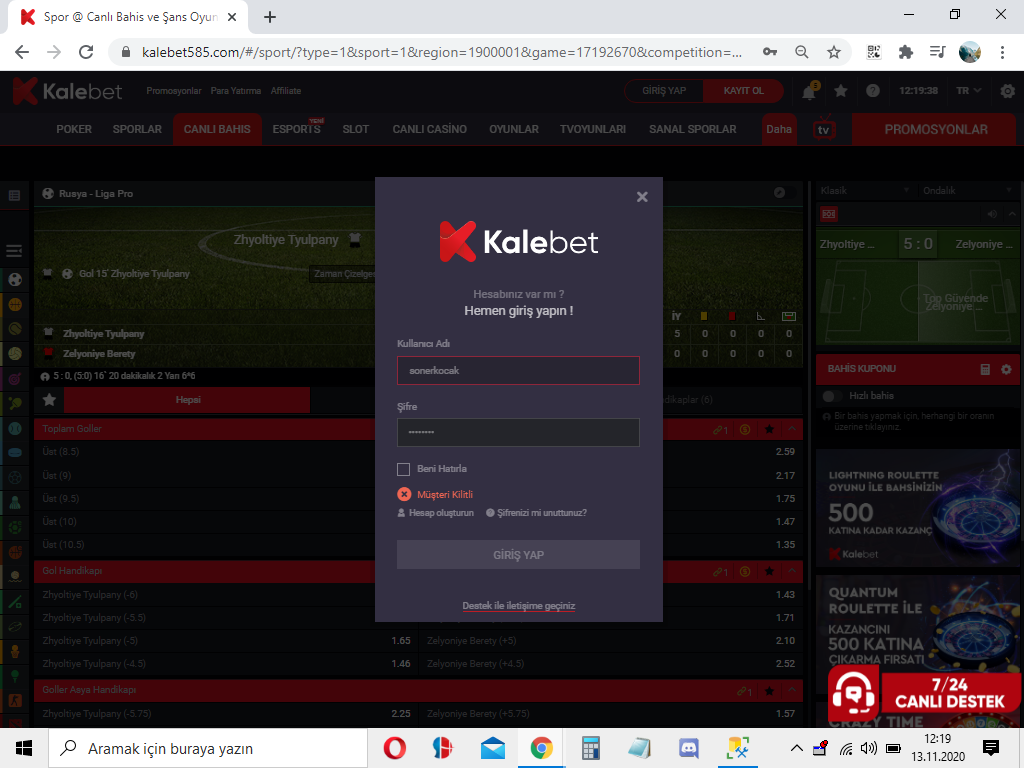The image size is (1024, 768).
Task: Open Discord from the taskbar
Action: (688, 748)
